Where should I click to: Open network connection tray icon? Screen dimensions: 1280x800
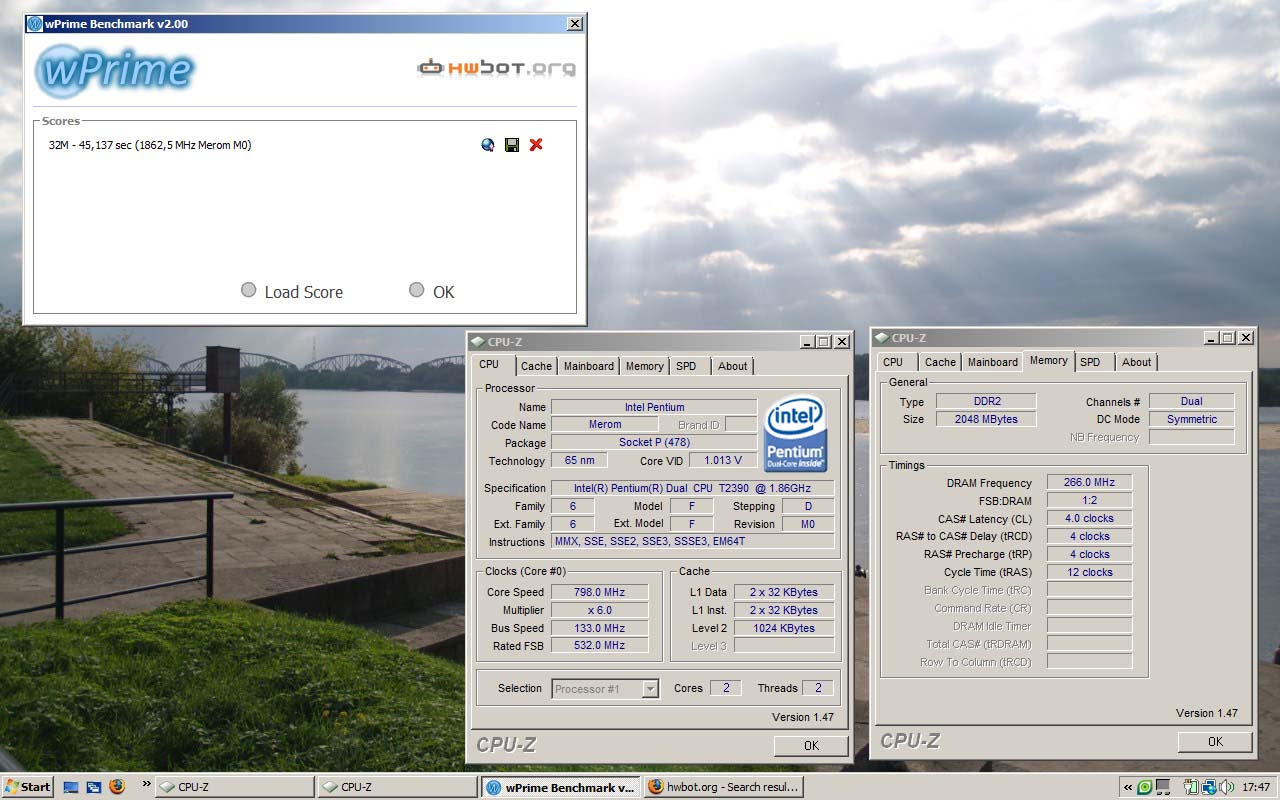click(x=1209, y=788)
